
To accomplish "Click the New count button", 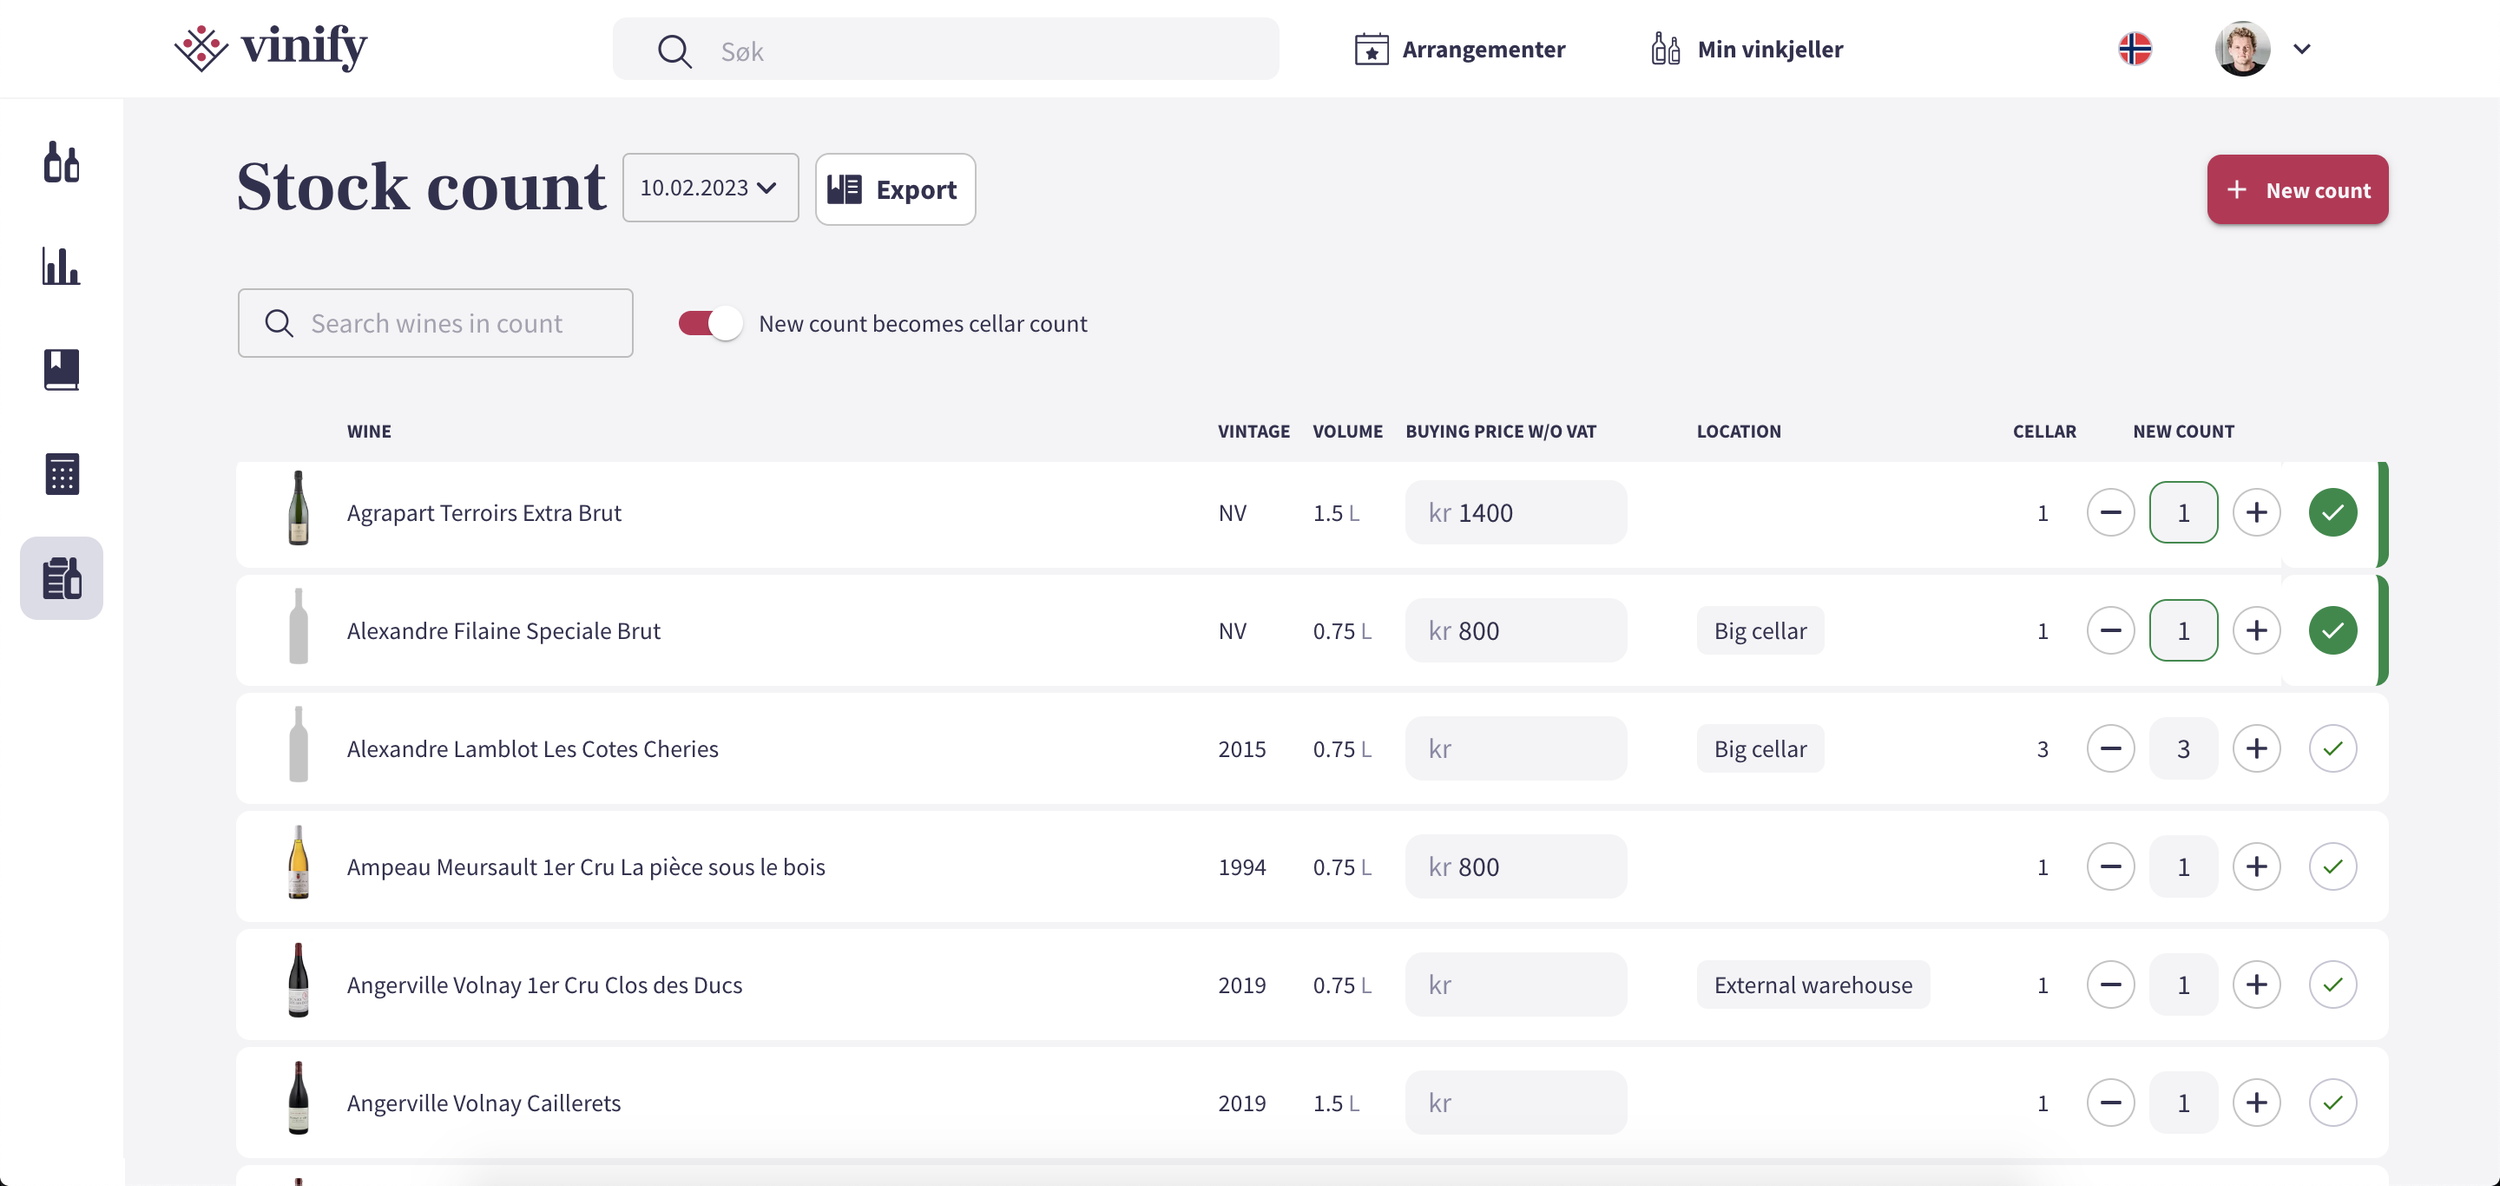I will [2297, 189].
